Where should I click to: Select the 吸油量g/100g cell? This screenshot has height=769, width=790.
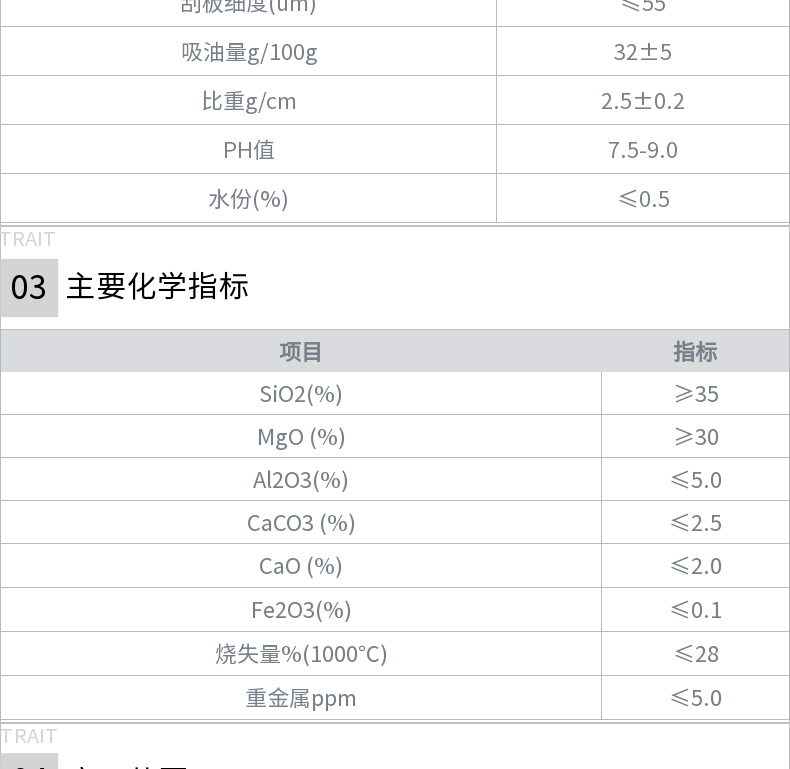coord(248,51)
